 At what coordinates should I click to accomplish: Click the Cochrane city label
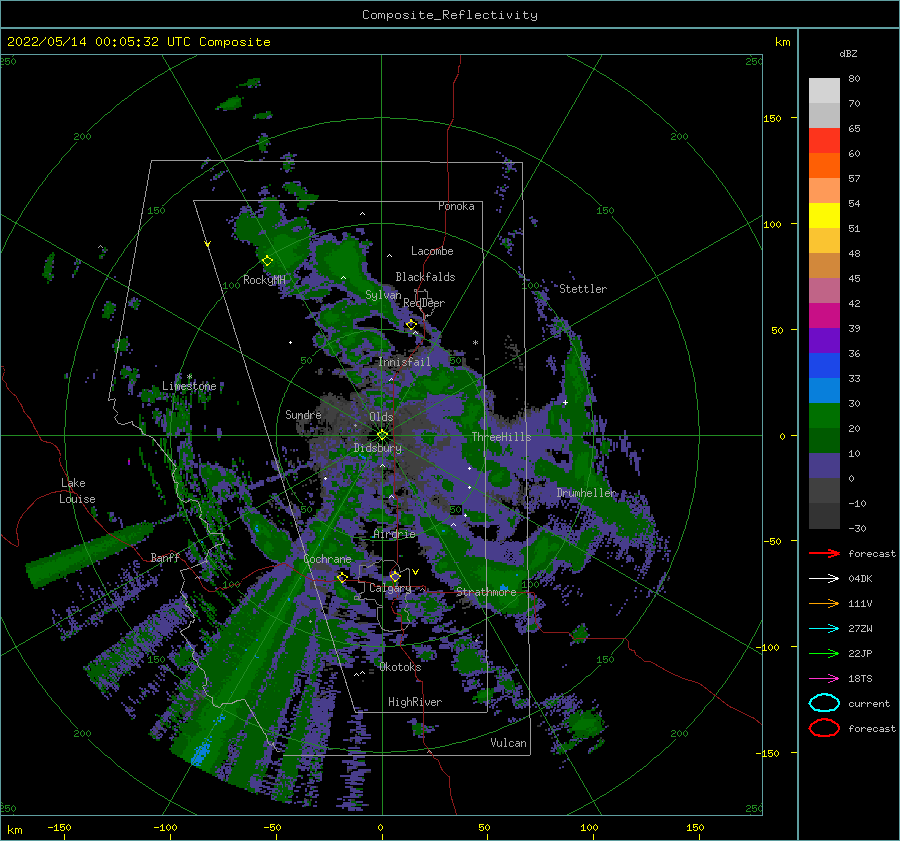[327, 559]
